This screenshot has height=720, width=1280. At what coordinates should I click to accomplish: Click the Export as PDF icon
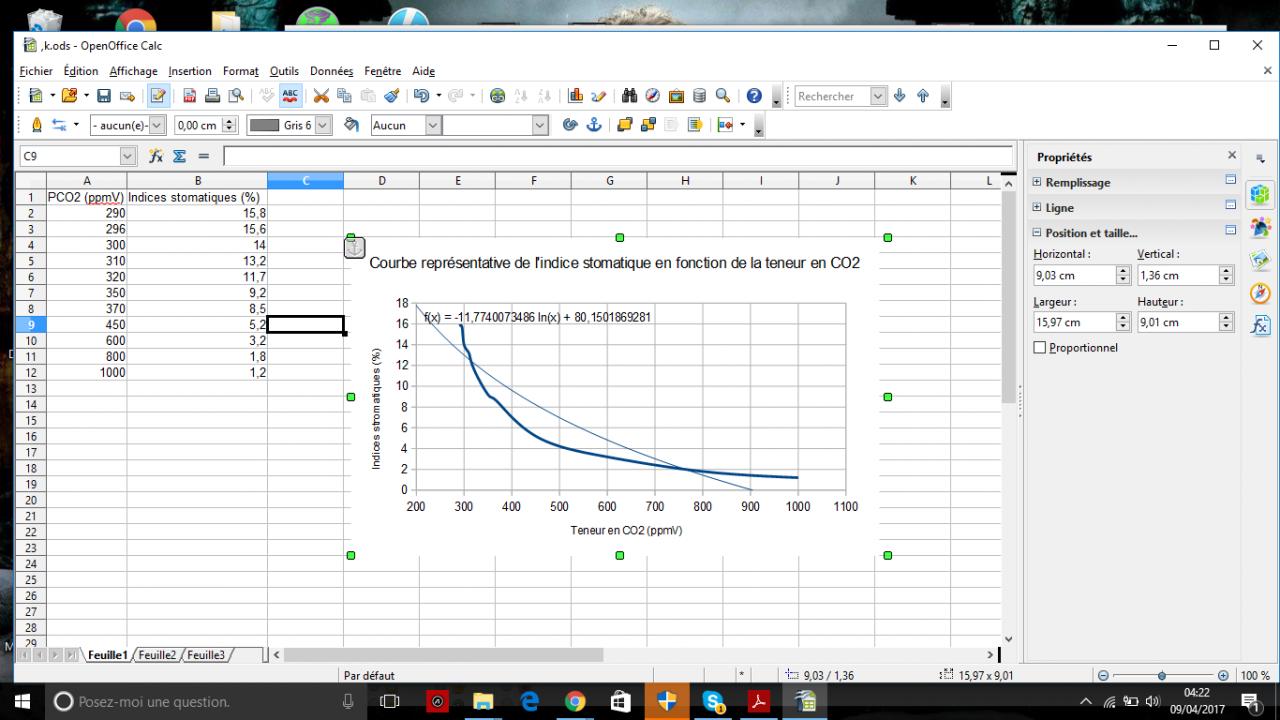pyautogui.click(x=189, y=96)
